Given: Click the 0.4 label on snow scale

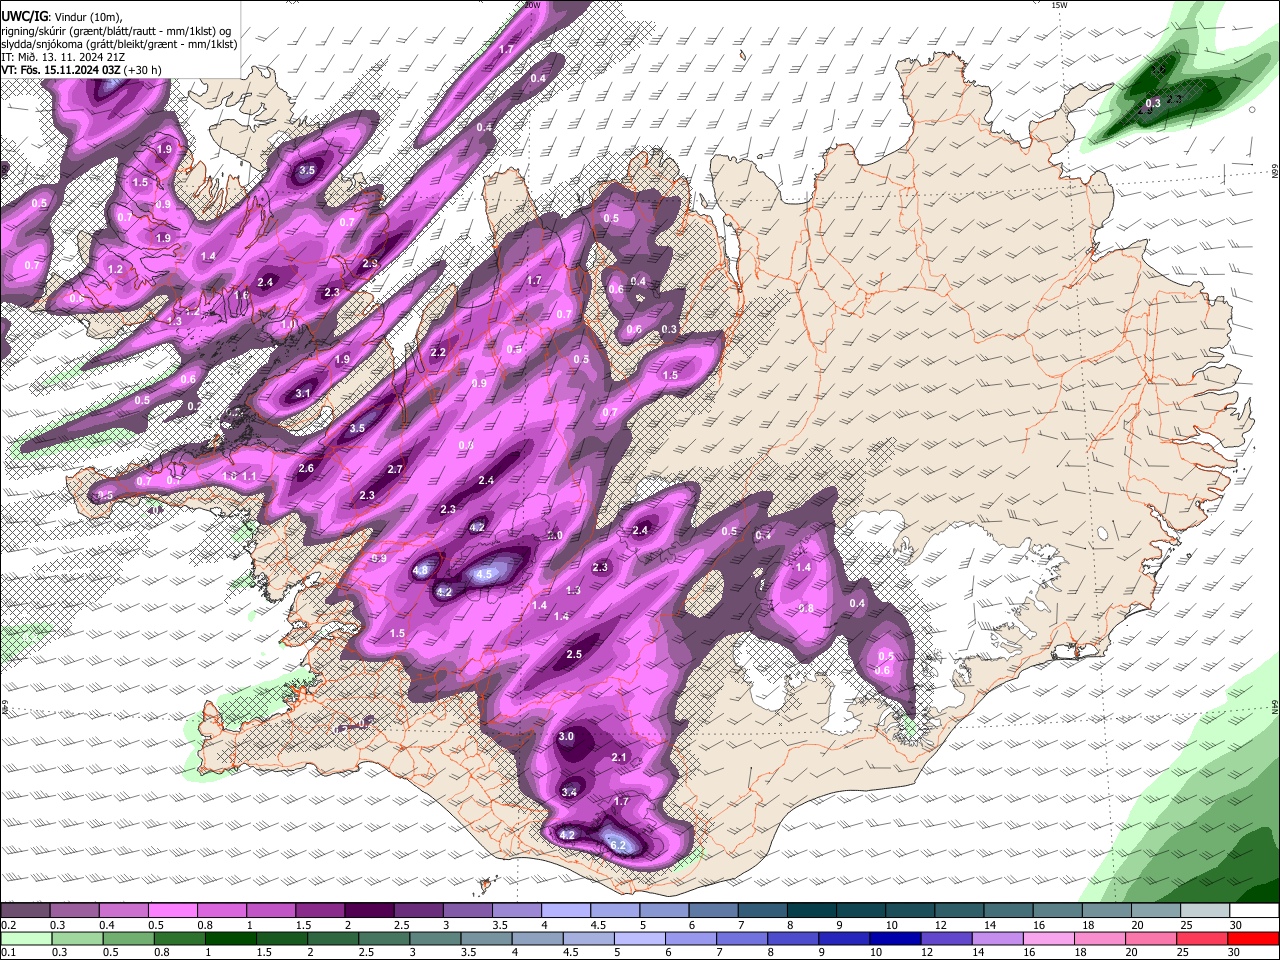Looking at the screenshot, I should tap(107, 925).
